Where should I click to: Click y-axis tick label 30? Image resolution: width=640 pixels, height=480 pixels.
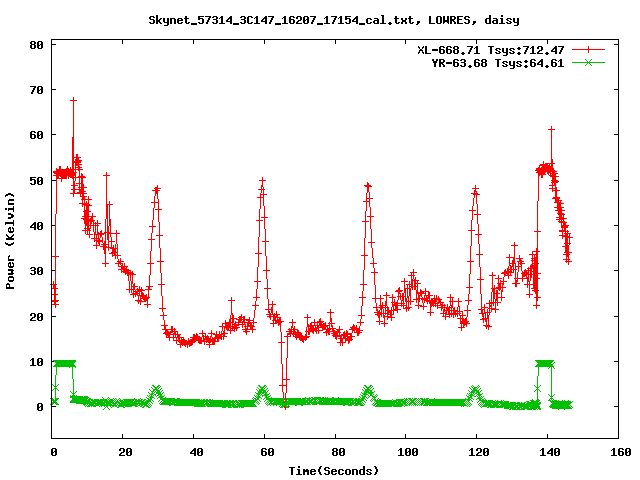click(36, 271)
